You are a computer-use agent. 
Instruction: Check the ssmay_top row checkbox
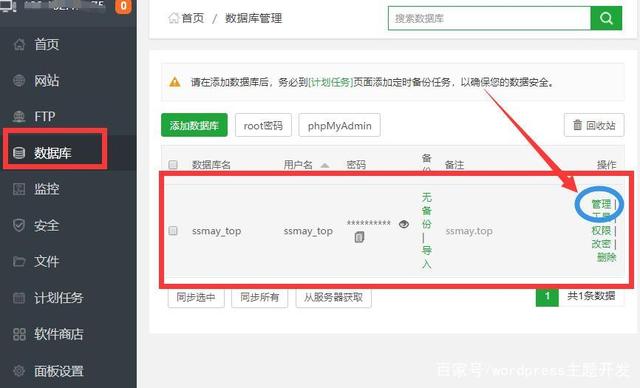173,231
